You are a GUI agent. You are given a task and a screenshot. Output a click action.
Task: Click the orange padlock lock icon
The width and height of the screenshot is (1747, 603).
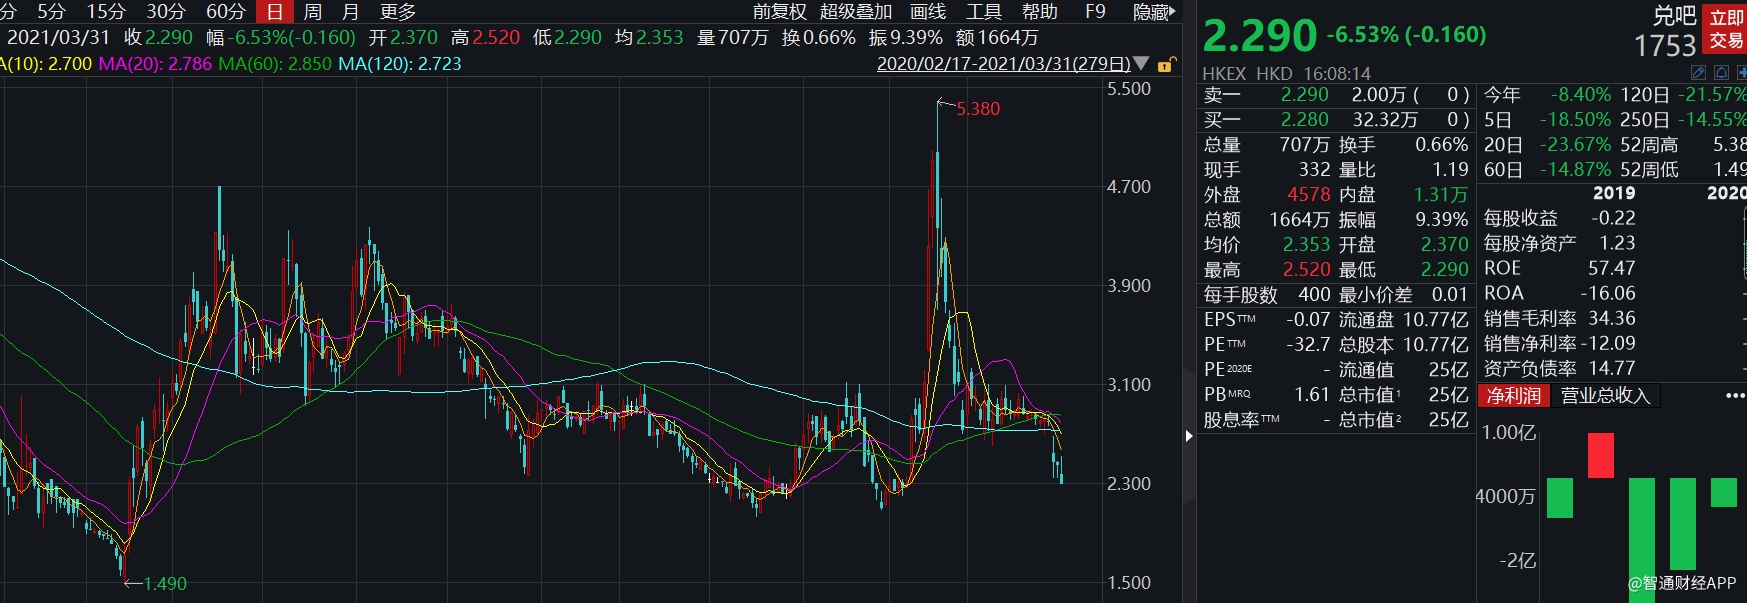[x=1165, y=65]
